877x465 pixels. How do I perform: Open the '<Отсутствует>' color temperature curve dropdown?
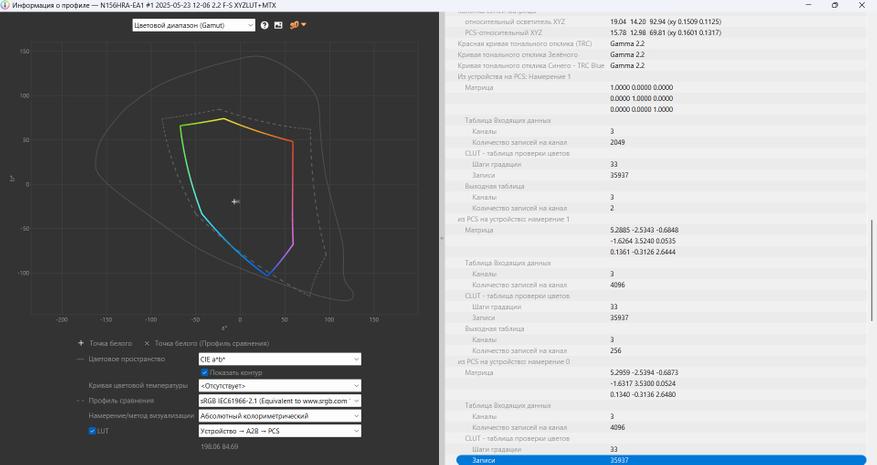coord(280,386)
